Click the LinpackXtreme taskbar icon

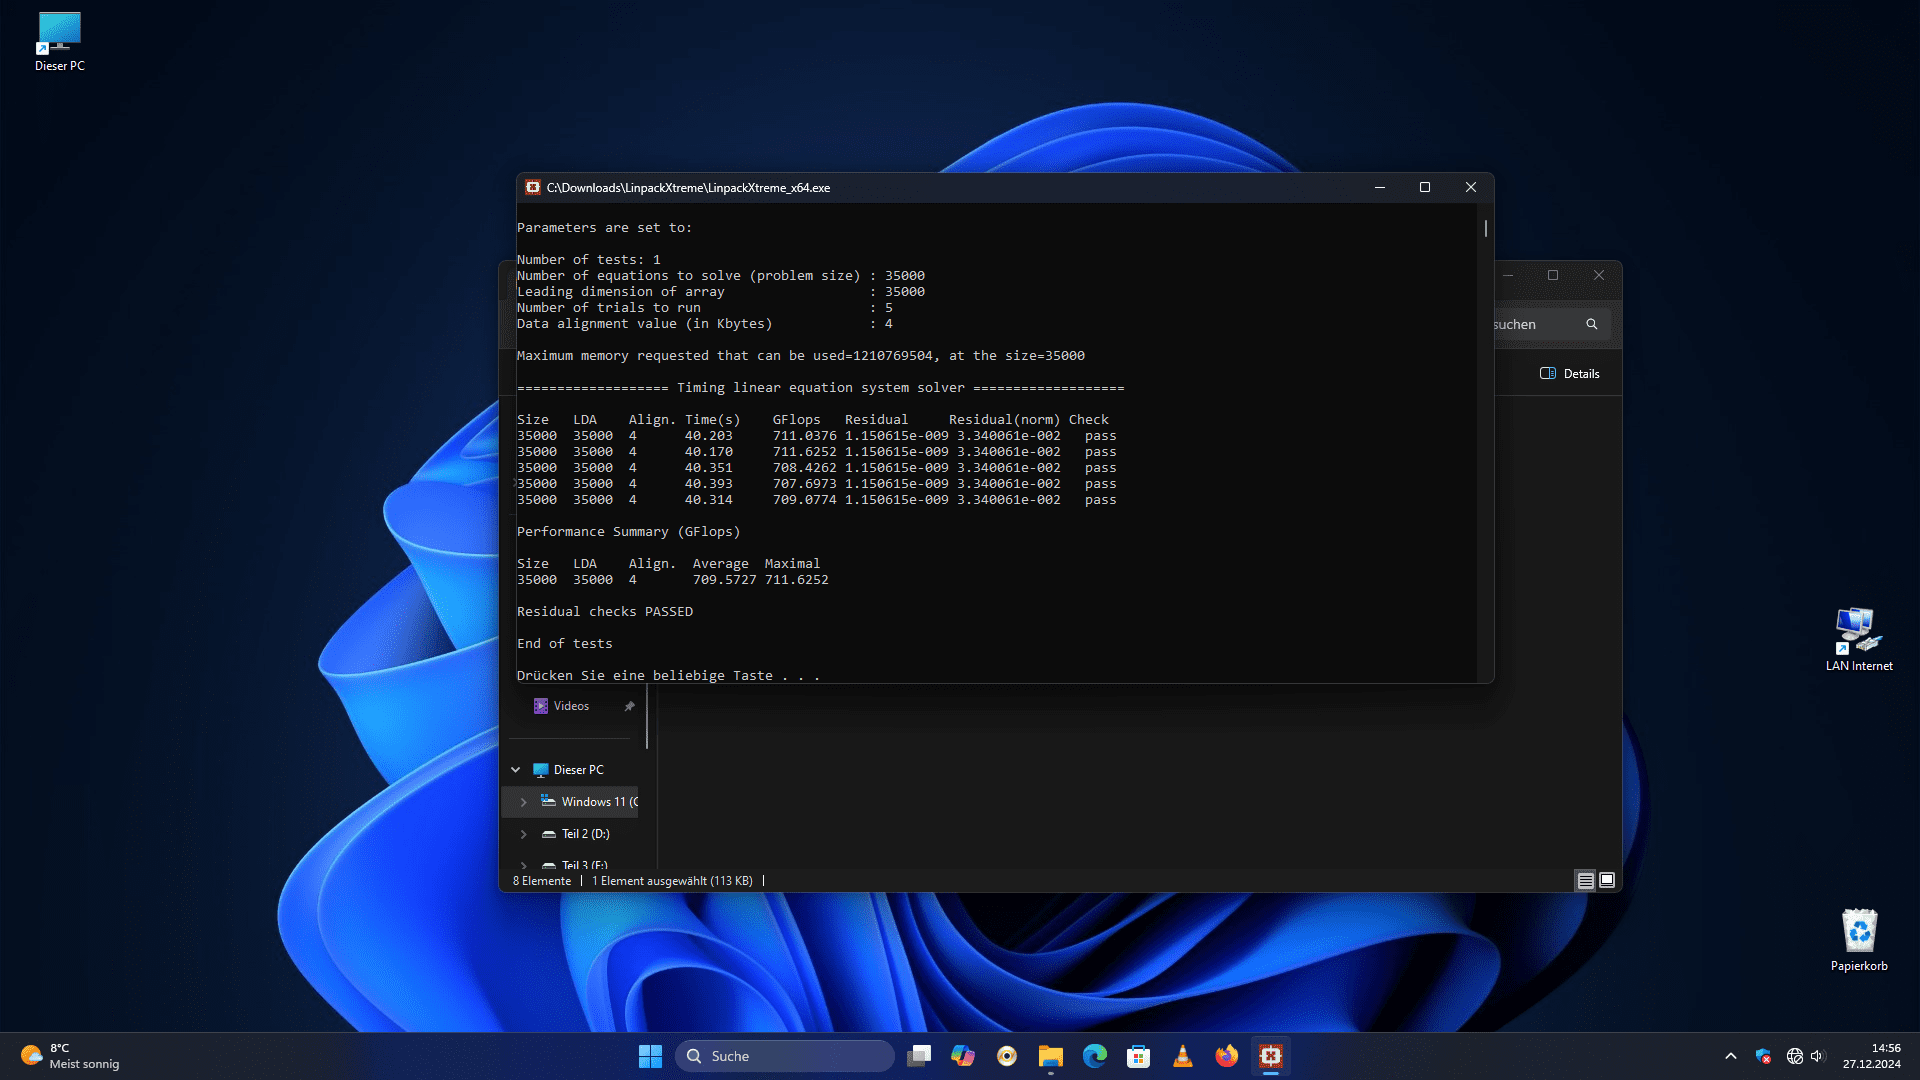click(x=1270, y=1056)
